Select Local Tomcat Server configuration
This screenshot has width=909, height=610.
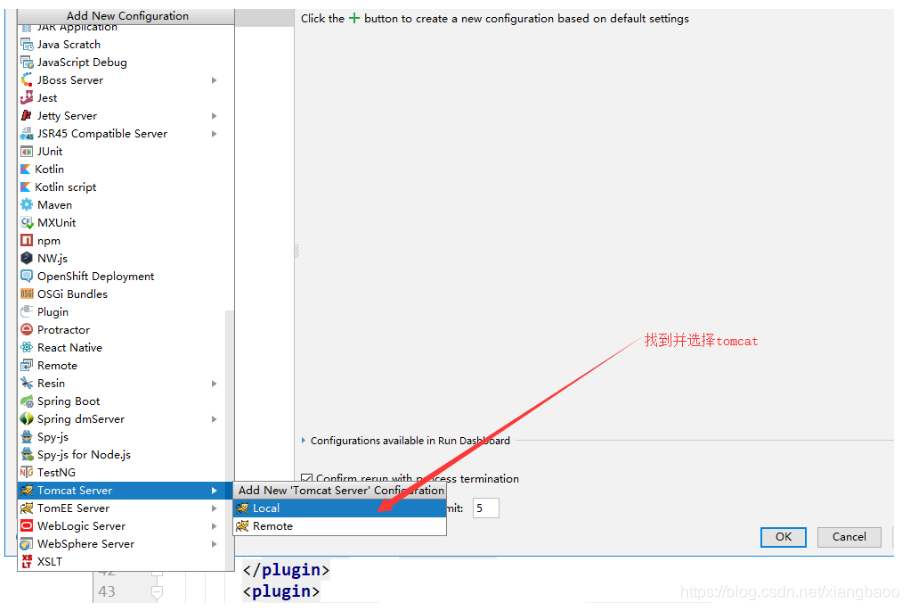[340, 509]
